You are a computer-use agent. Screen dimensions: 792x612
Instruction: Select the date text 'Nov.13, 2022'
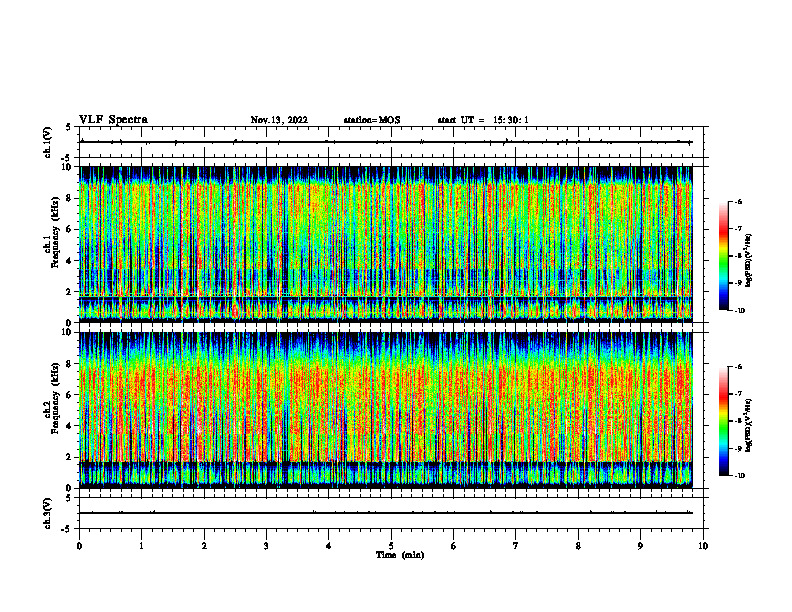click(279, 120)
